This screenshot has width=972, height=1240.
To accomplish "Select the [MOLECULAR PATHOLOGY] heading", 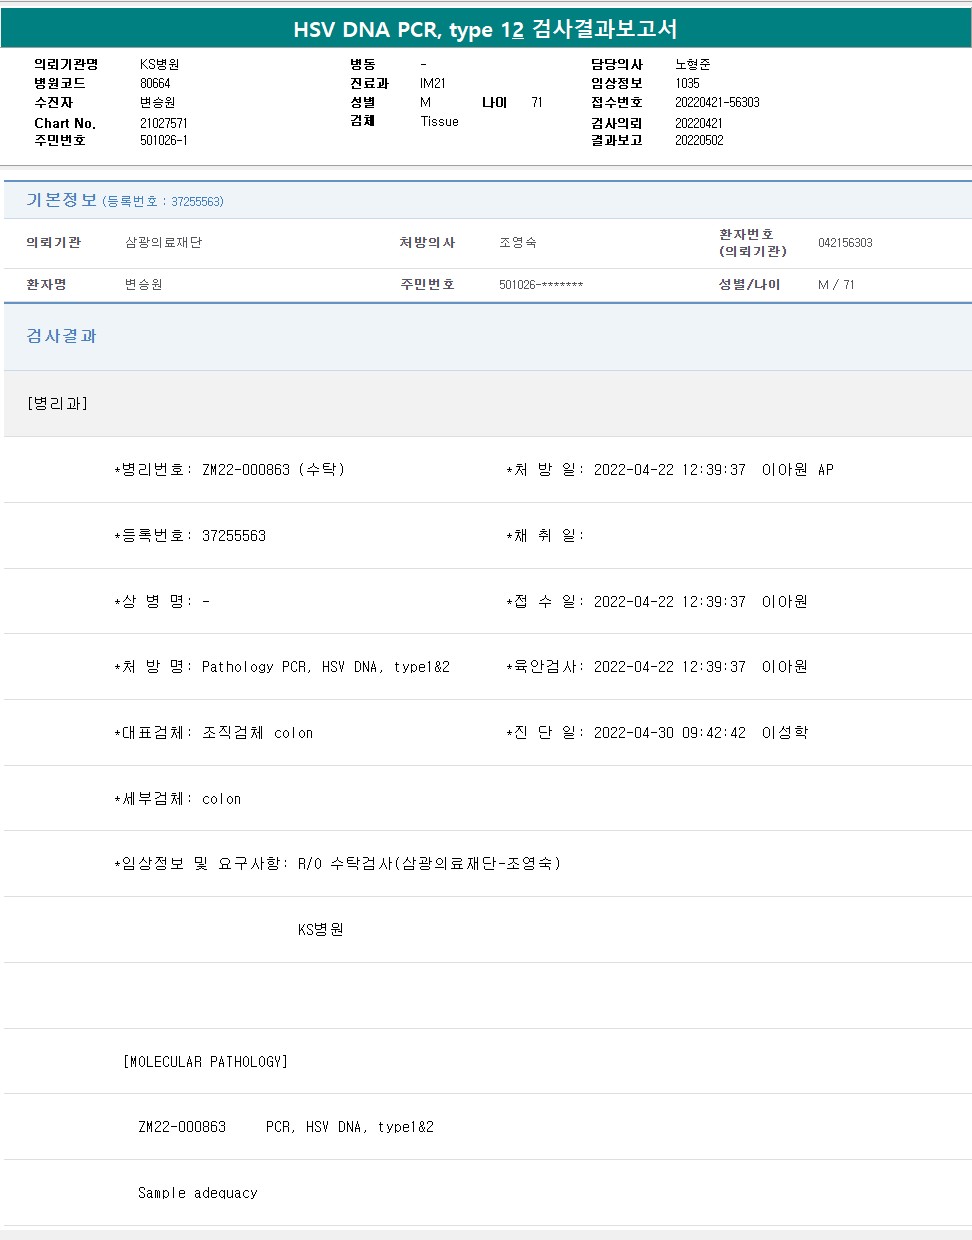I will [205, 1062].
